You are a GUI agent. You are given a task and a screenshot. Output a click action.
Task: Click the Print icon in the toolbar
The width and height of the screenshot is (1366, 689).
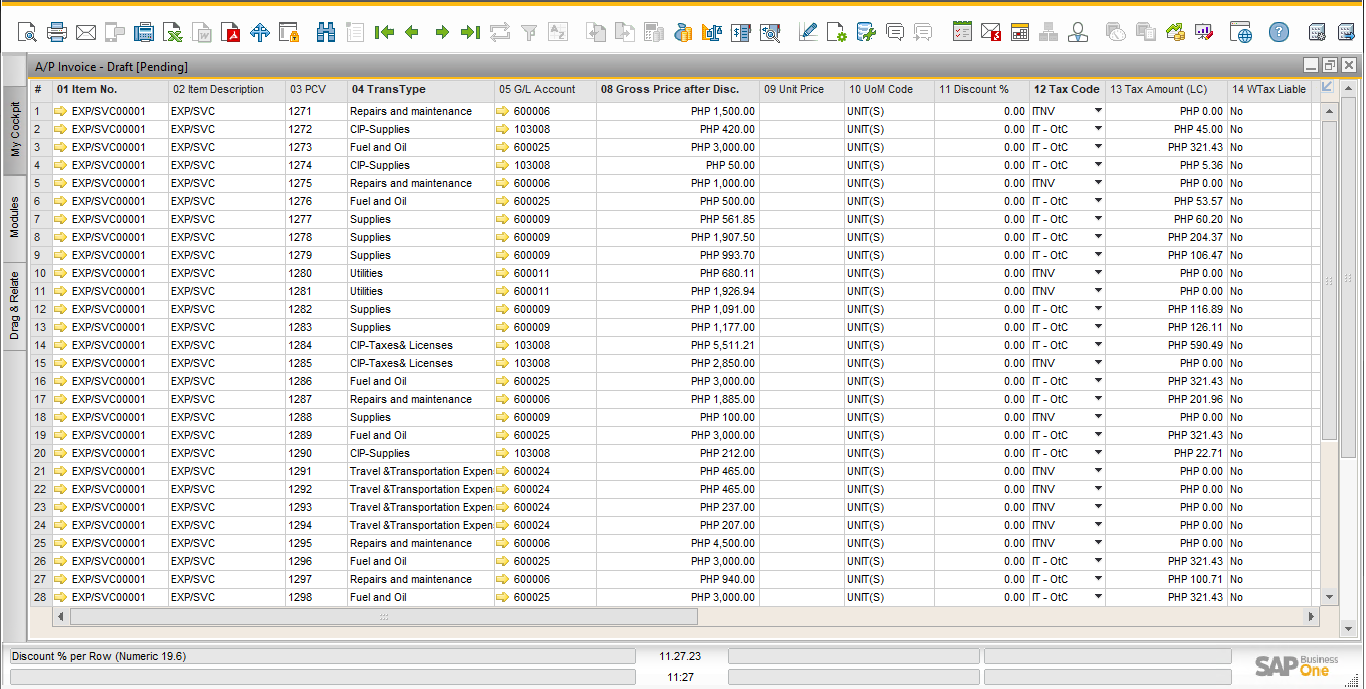pyautogui.click(x=57, y=33)
